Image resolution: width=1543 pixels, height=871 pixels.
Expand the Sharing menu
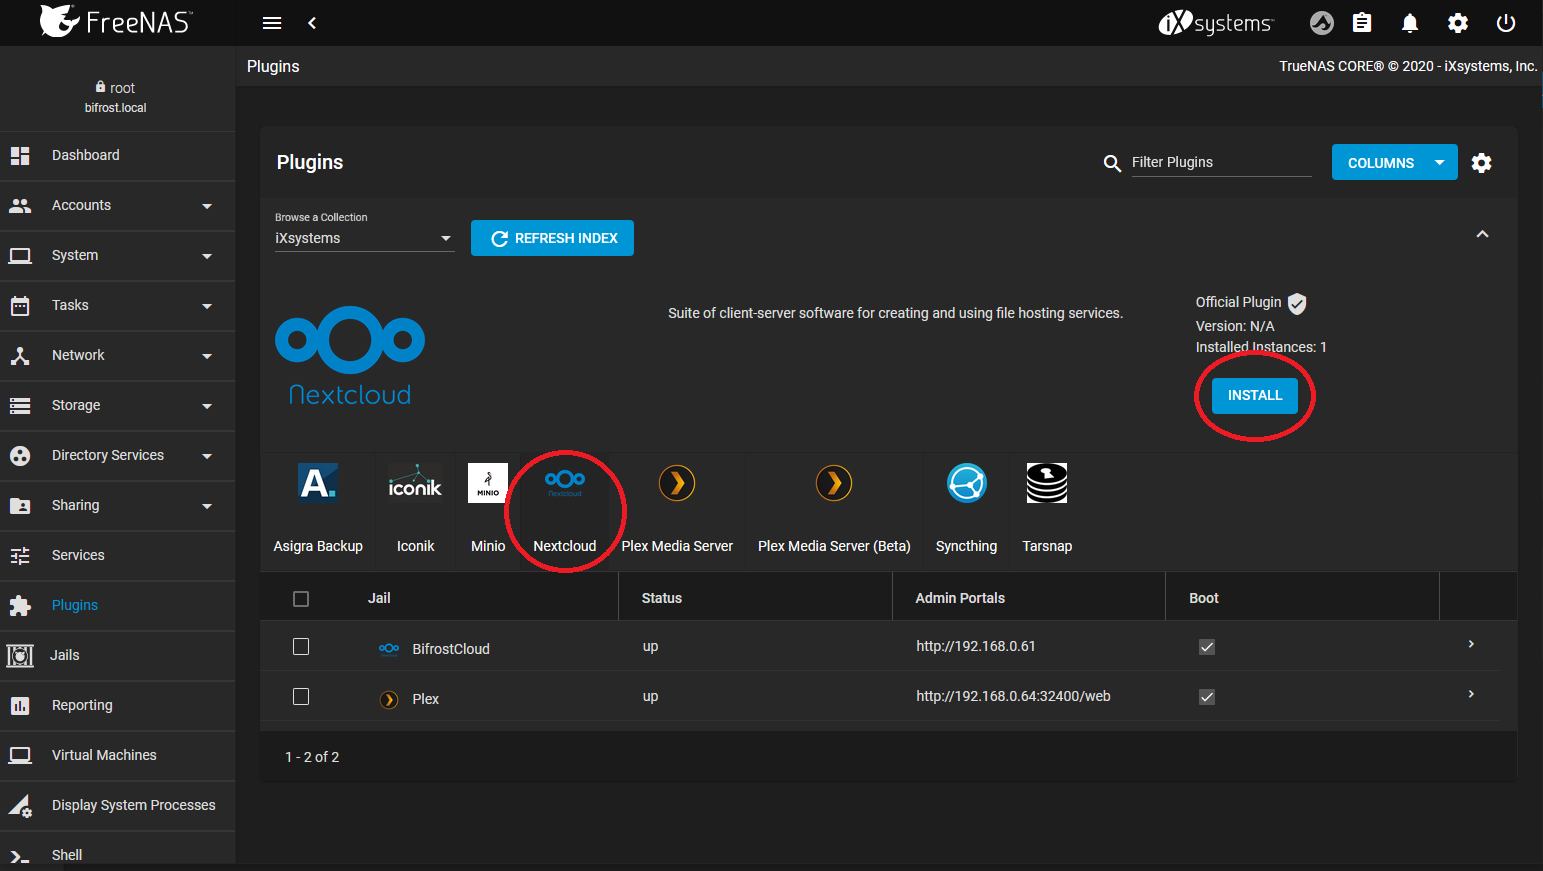pos(117,506)
